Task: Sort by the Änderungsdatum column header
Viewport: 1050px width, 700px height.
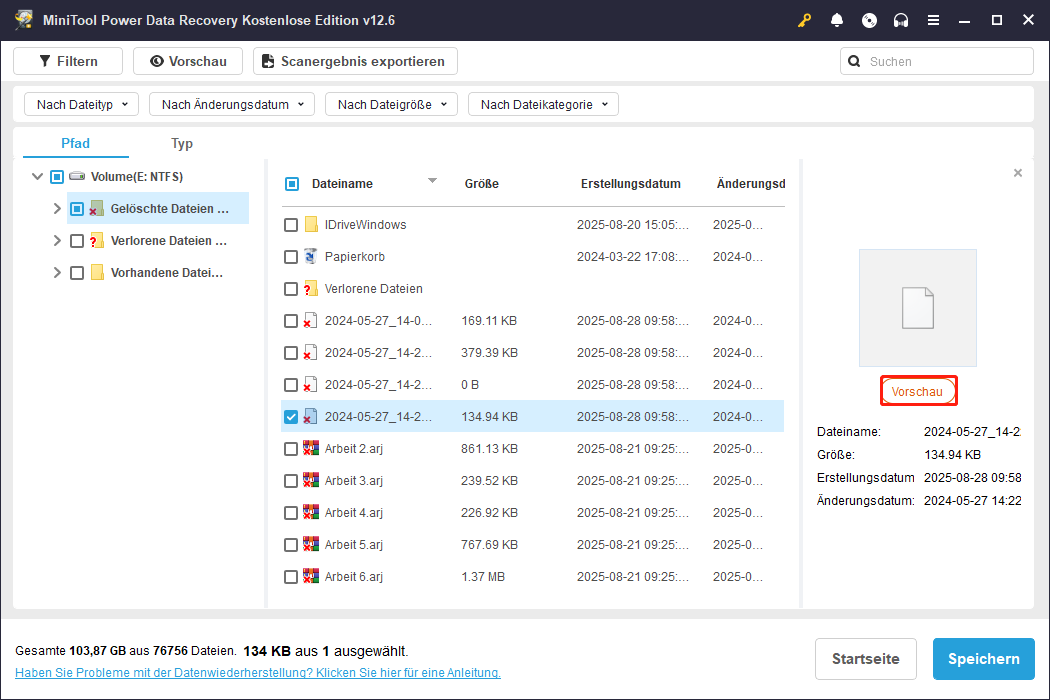Action: [x=751, y=184]
